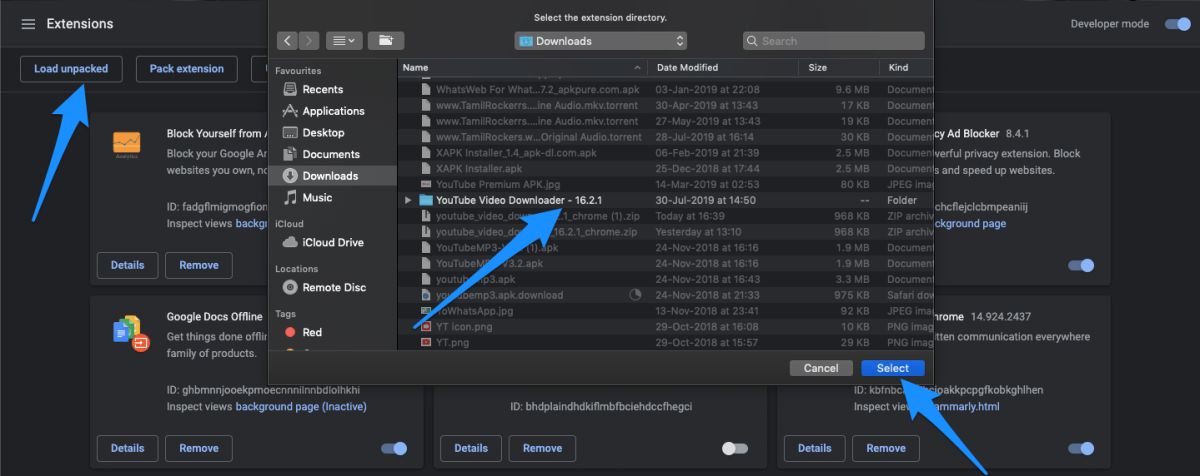Open Details for Google Docs Offline
This screenshot has width=1200, height=476.
pyautogui.click(x=127, y=448)
